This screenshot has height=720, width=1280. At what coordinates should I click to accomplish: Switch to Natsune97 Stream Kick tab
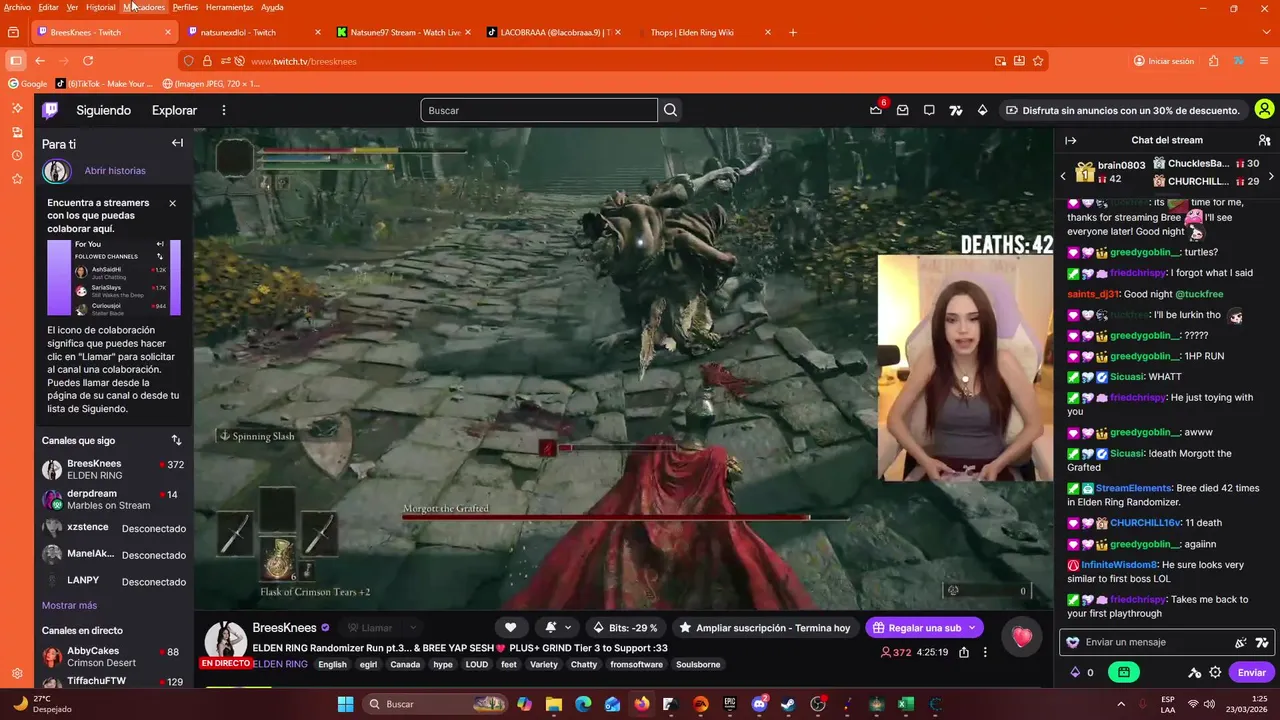pyautogui.click(x=404, y=32)
